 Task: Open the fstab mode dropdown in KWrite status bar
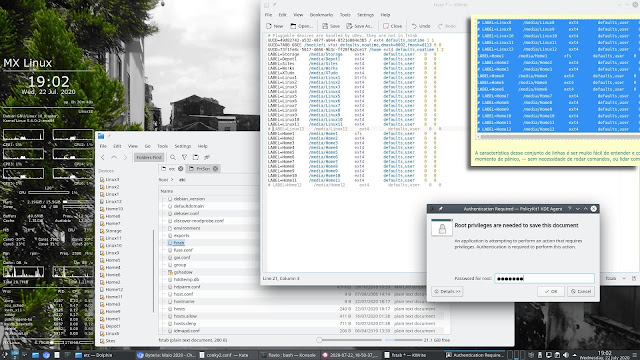click(x=616, y=278)
